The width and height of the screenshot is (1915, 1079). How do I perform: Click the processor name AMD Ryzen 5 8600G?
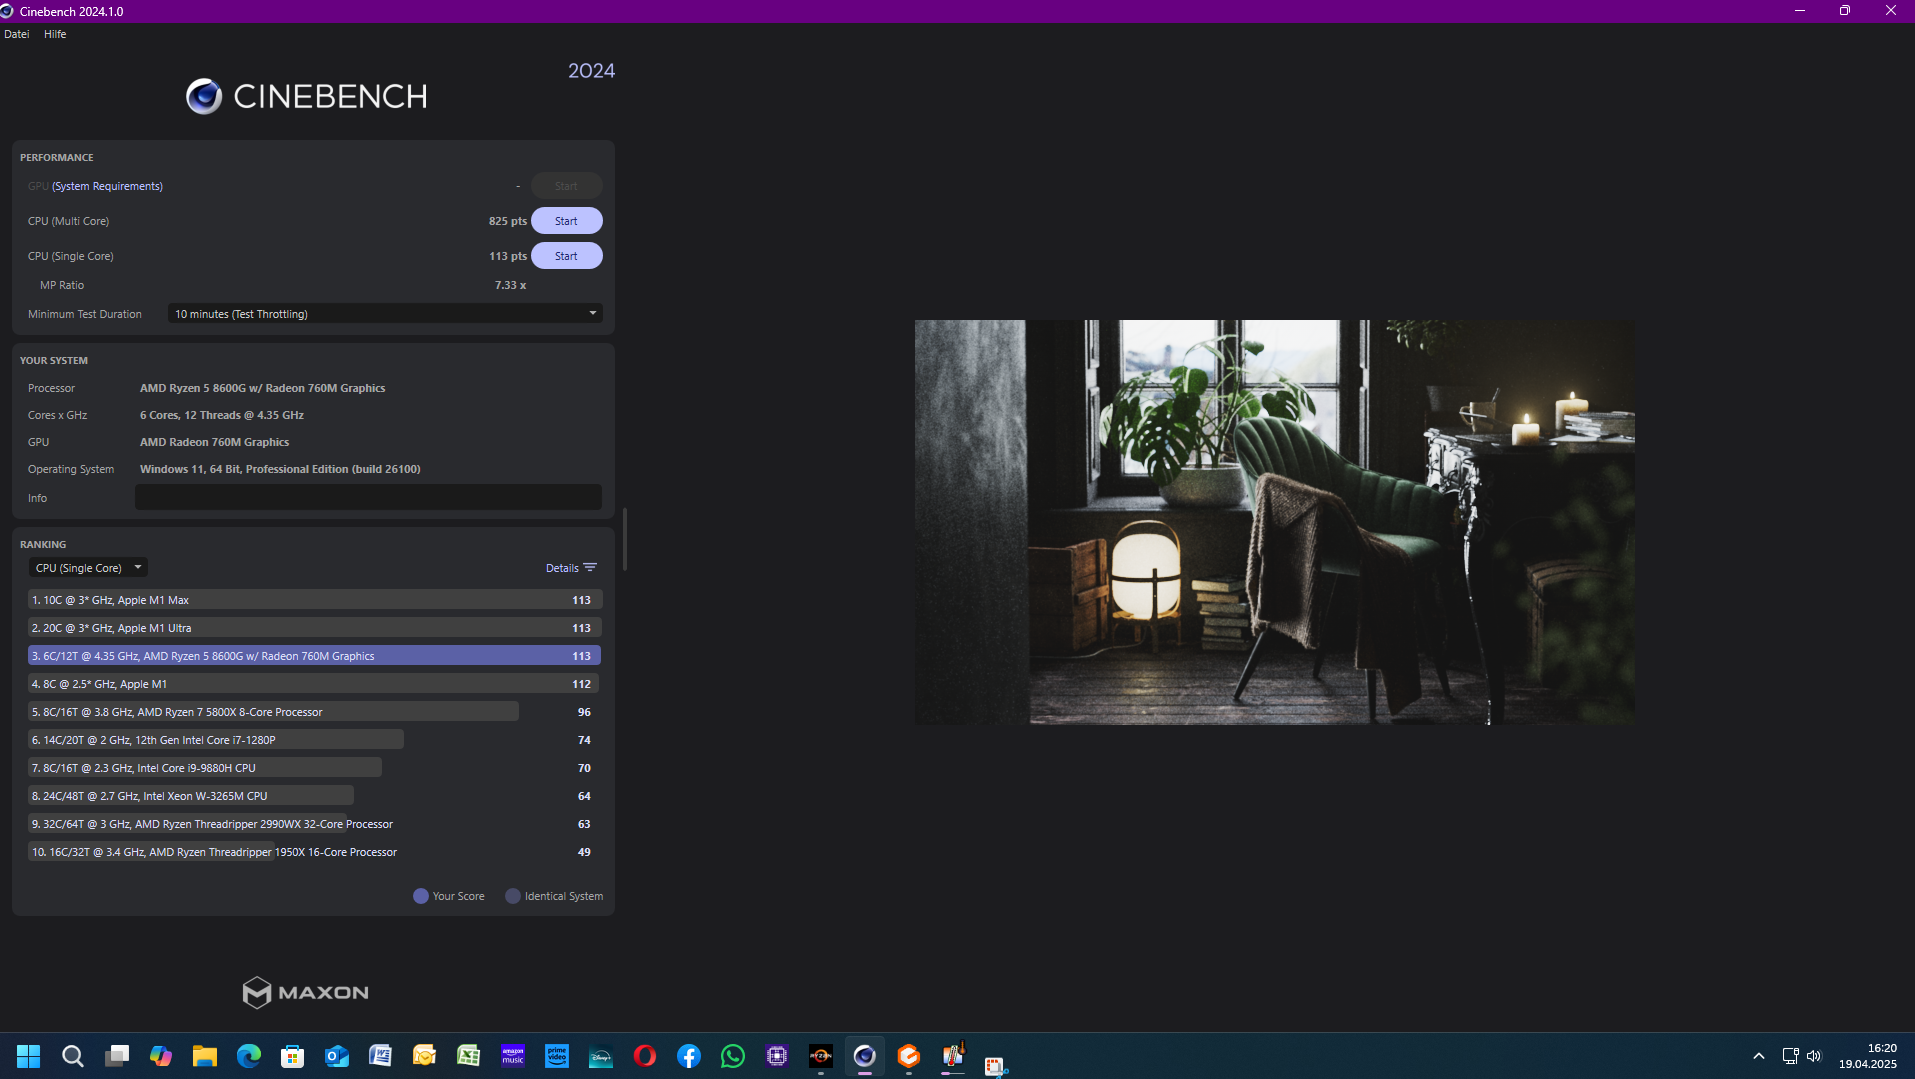[262, 388]
